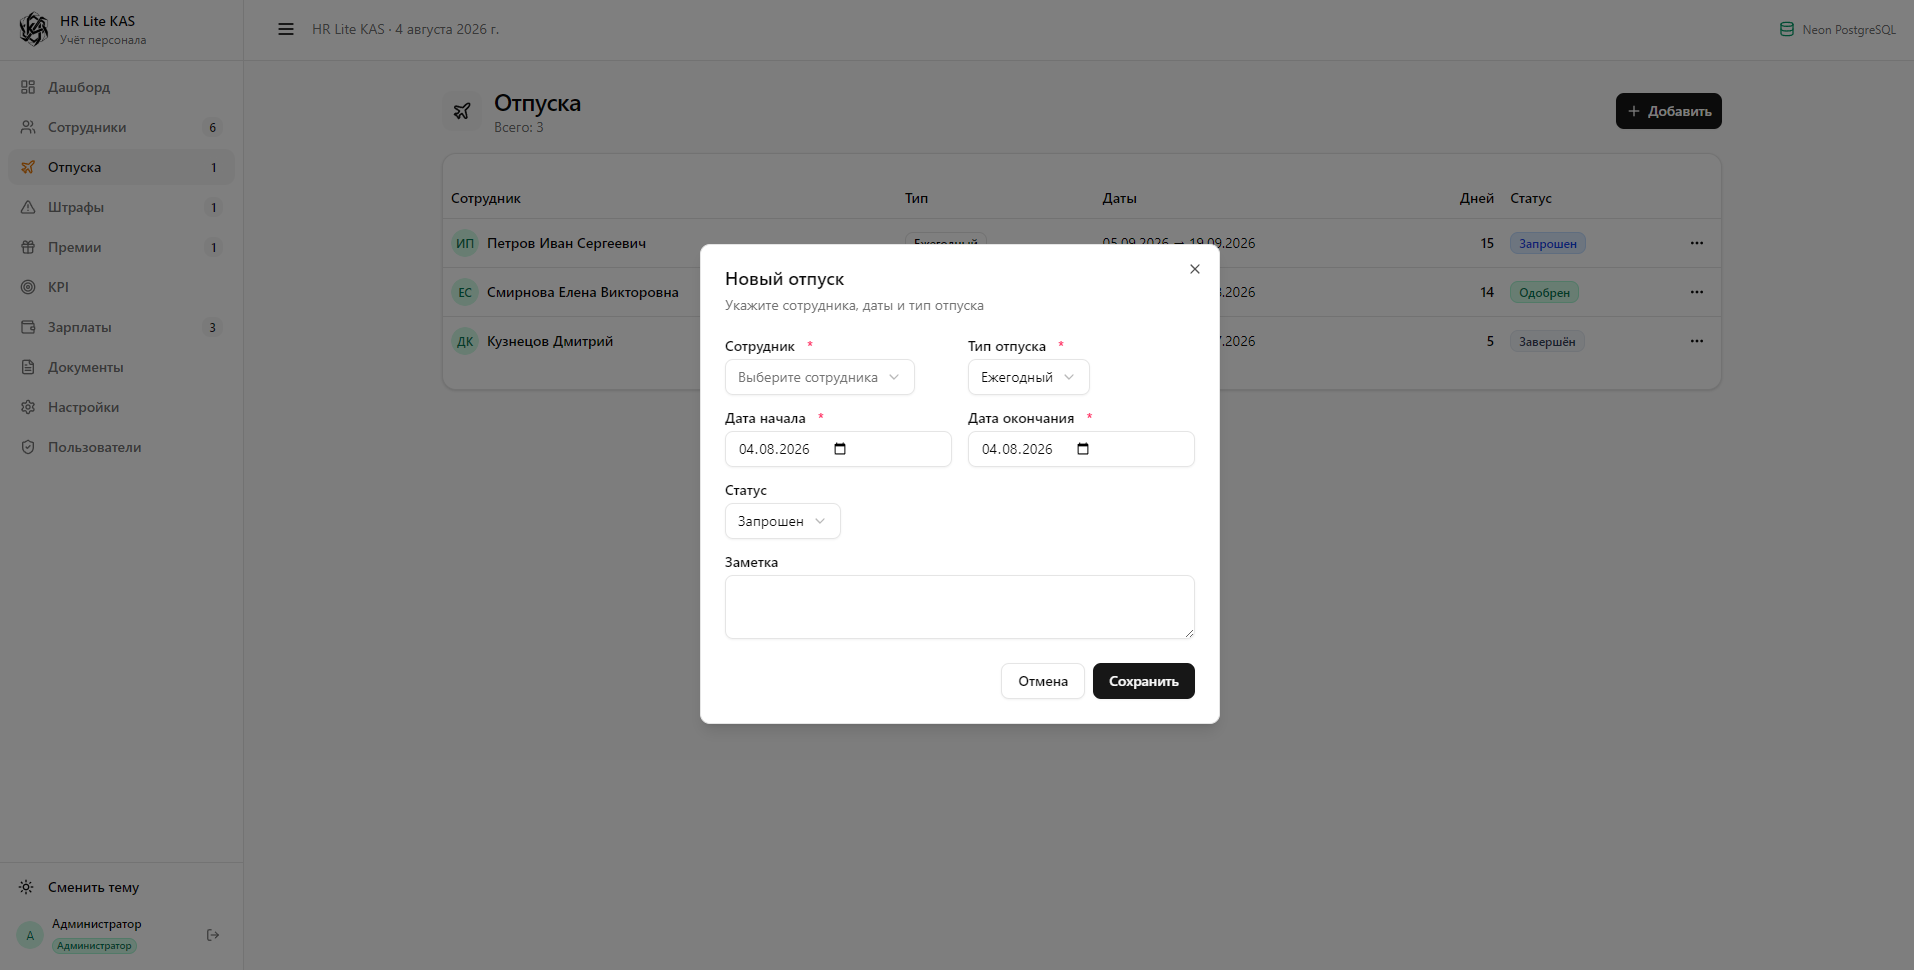Click the Дата начала date field
This screenshot has height=970, width=1914.
pos(838,449)
